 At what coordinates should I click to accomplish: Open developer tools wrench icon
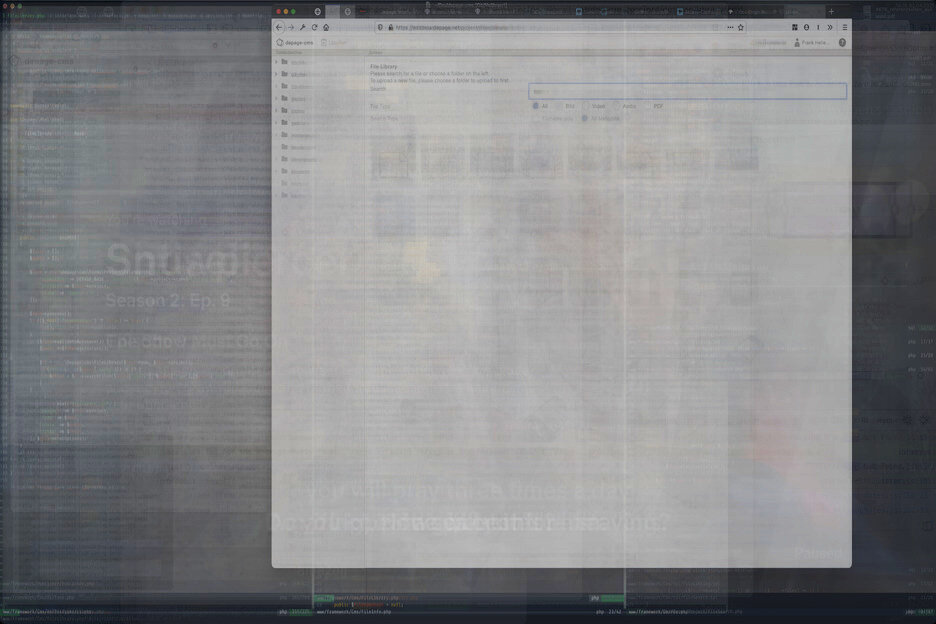(303, 27)
